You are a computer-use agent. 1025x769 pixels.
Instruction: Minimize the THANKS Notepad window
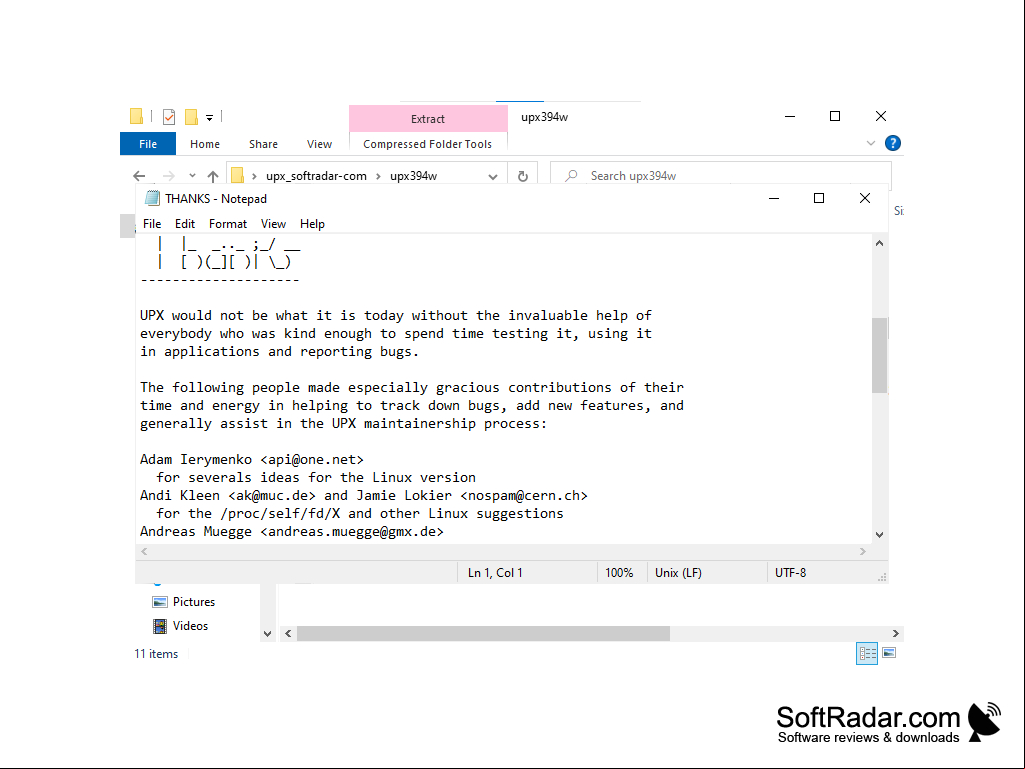(774, 198)
